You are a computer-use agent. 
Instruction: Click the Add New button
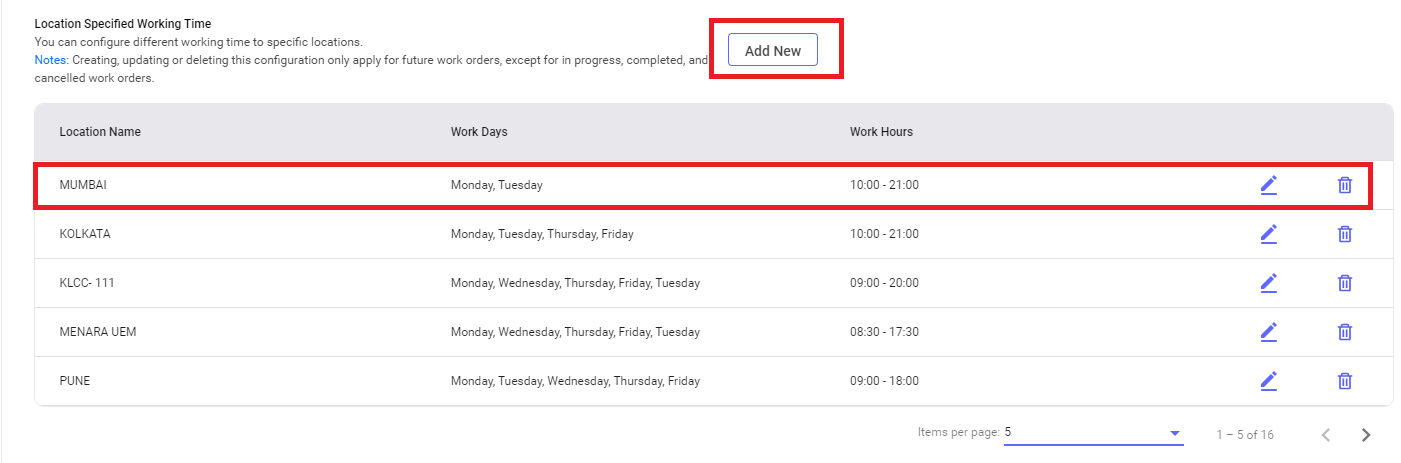(773, 50)
